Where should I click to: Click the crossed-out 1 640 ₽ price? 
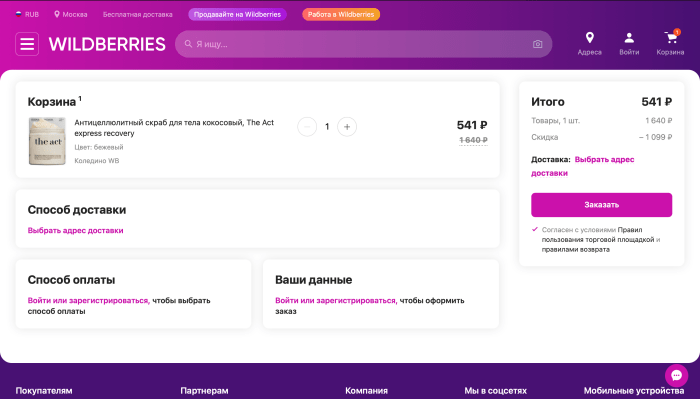(x=473, y=140)
